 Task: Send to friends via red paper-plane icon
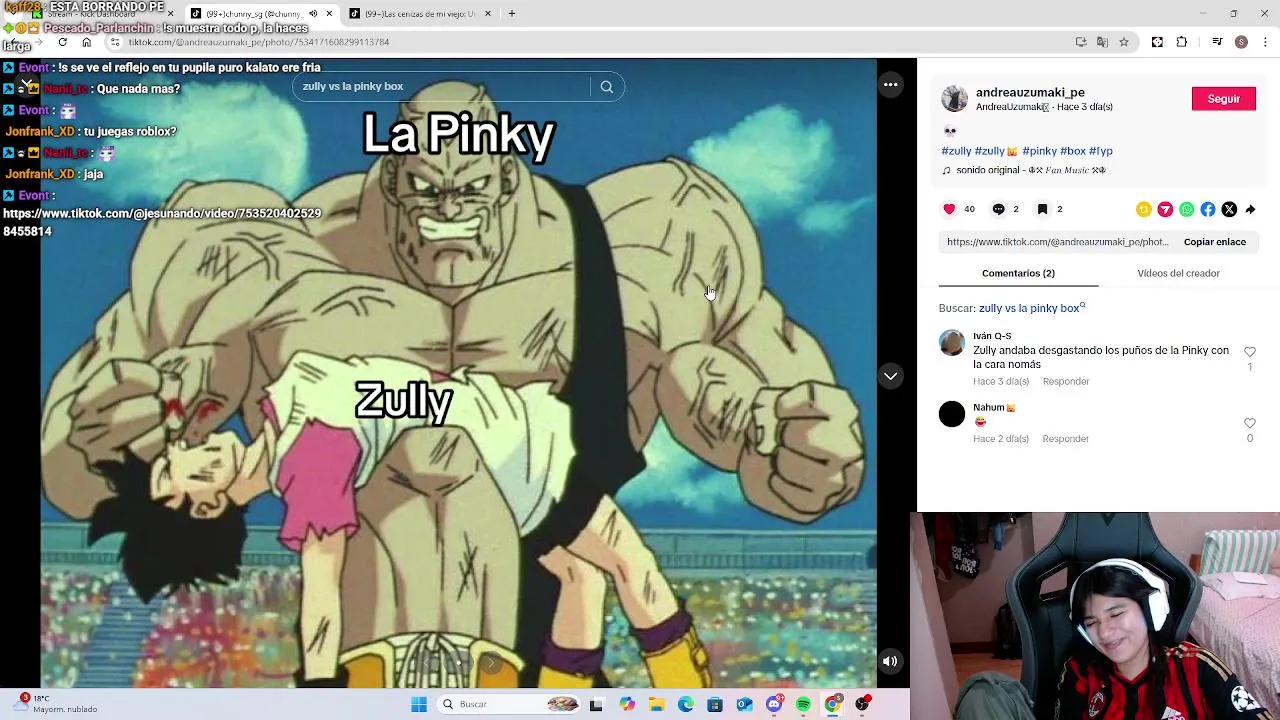[x=1165, y=209]
